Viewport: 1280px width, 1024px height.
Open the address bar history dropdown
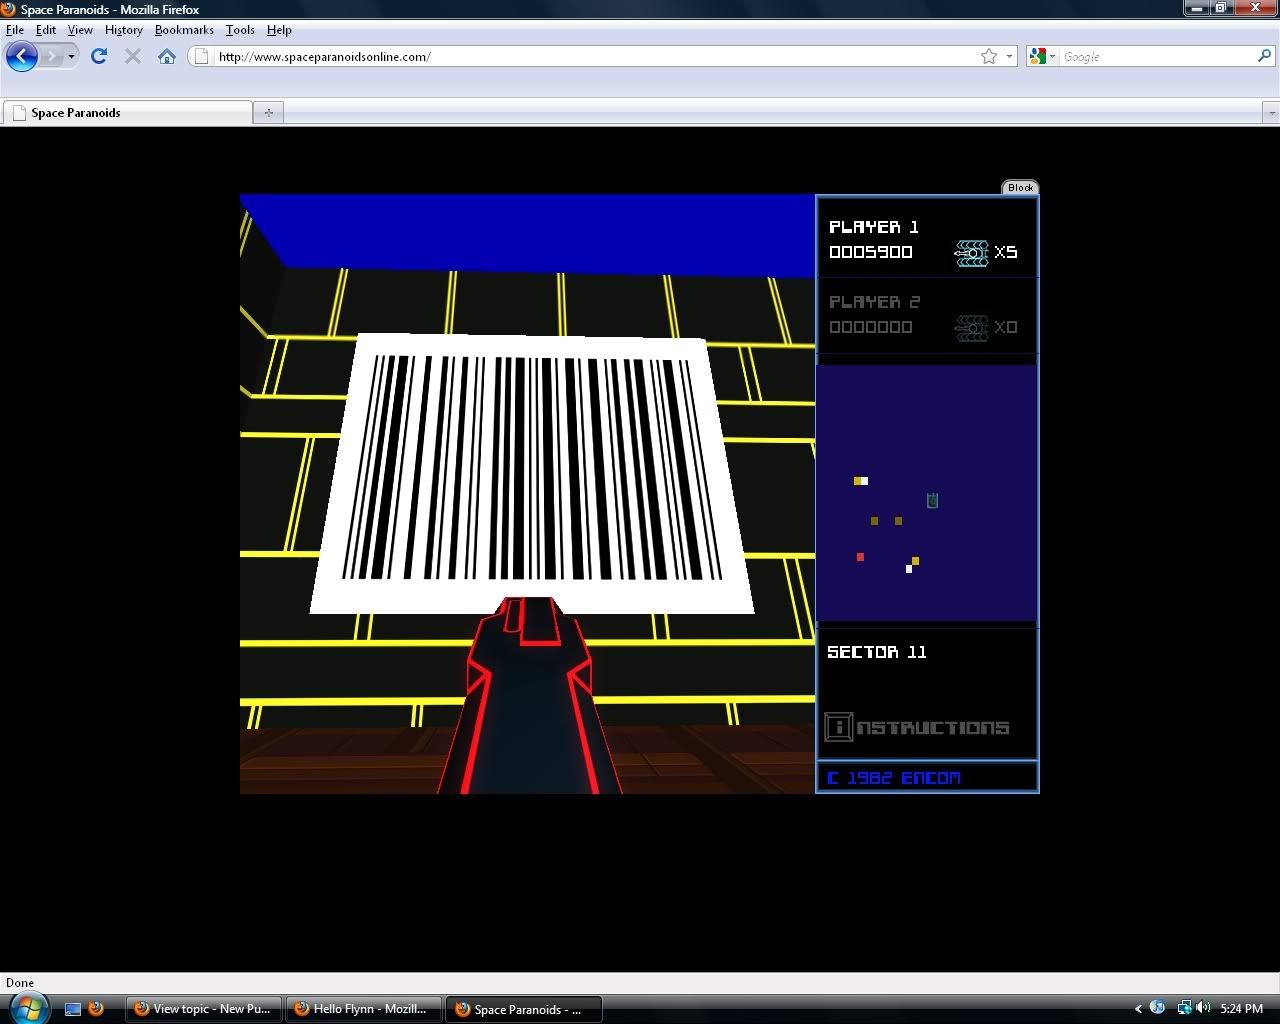coord(1009,56)
